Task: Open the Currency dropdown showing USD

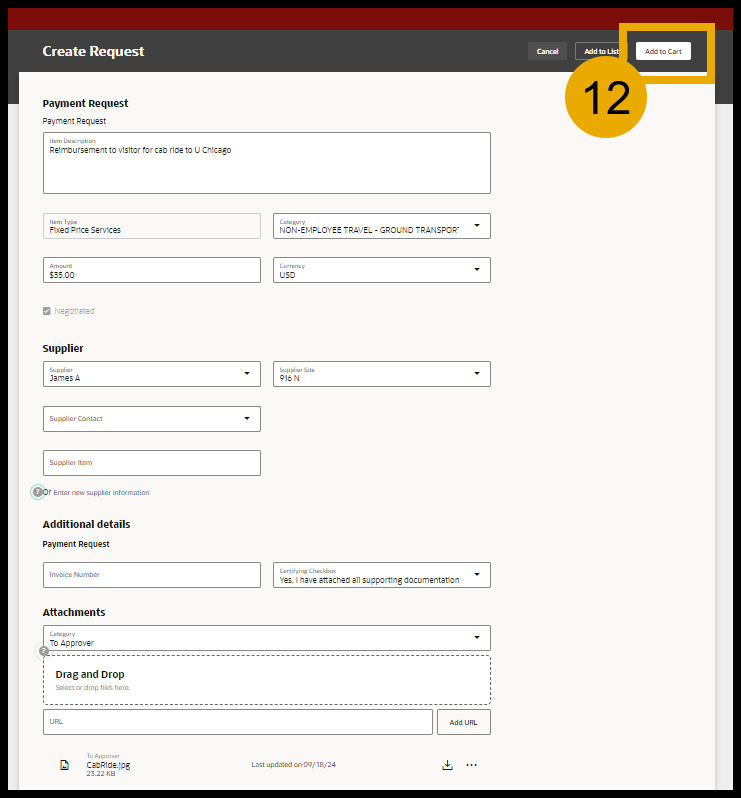Action: 476,270
